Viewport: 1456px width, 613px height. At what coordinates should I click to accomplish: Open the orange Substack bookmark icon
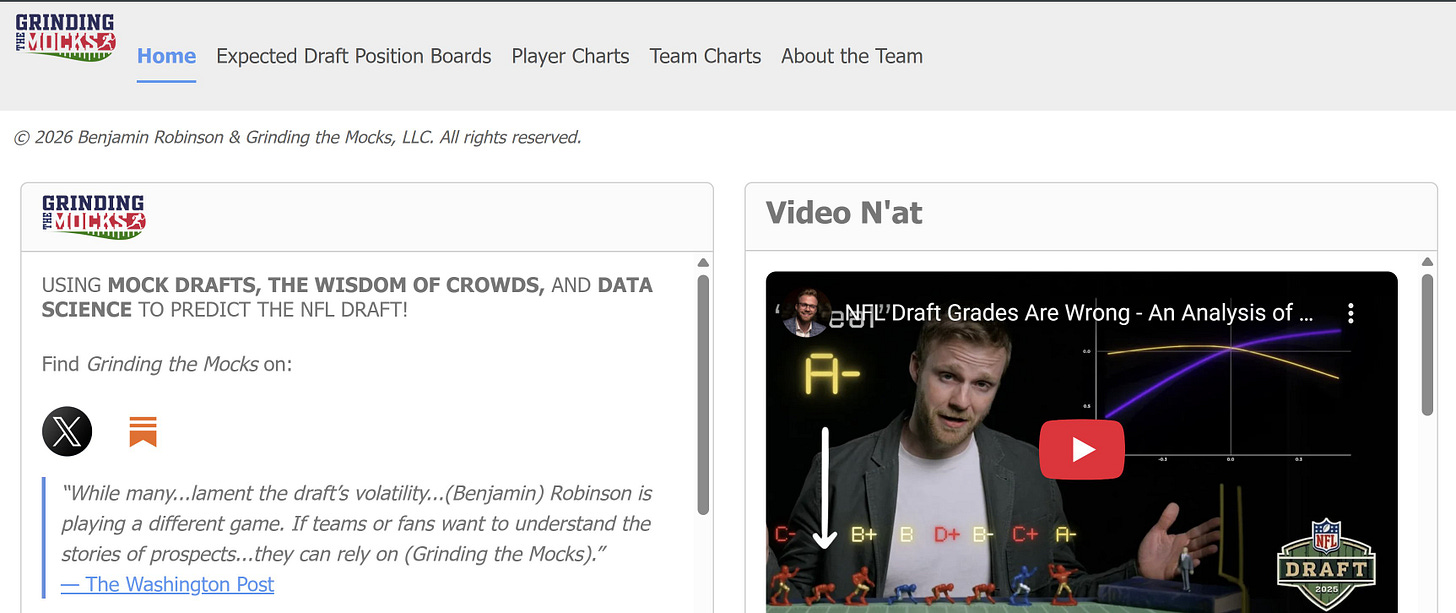(143, 431)
